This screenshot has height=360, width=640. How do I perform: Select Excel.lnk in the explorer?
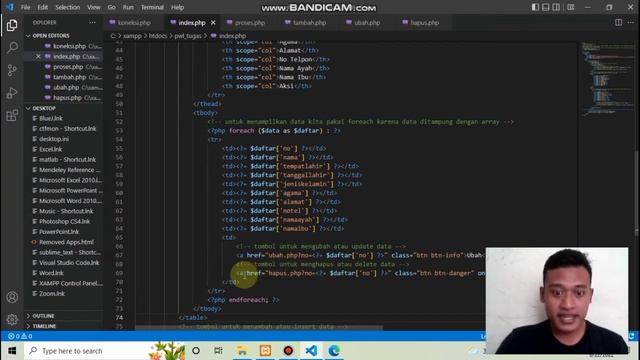click(51, 149)
